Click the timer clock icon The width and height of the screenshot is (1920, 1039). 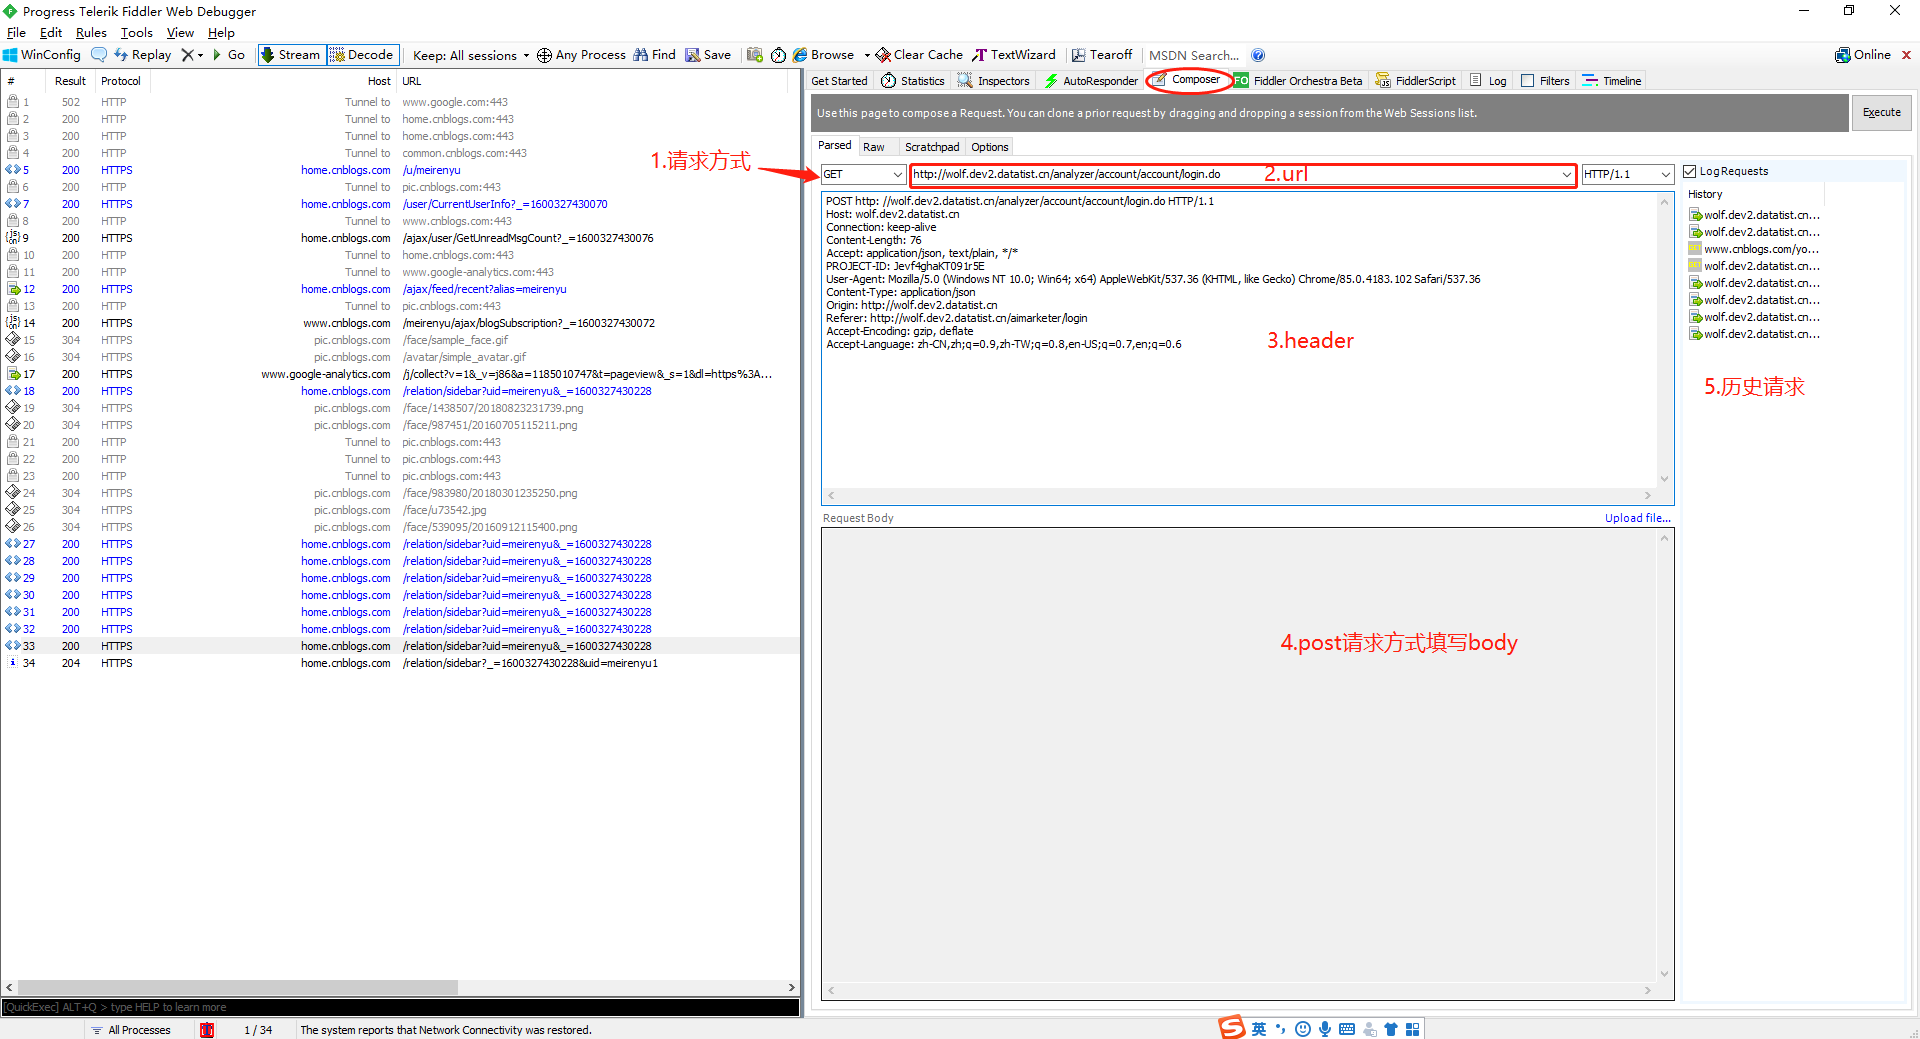(778, 55)
